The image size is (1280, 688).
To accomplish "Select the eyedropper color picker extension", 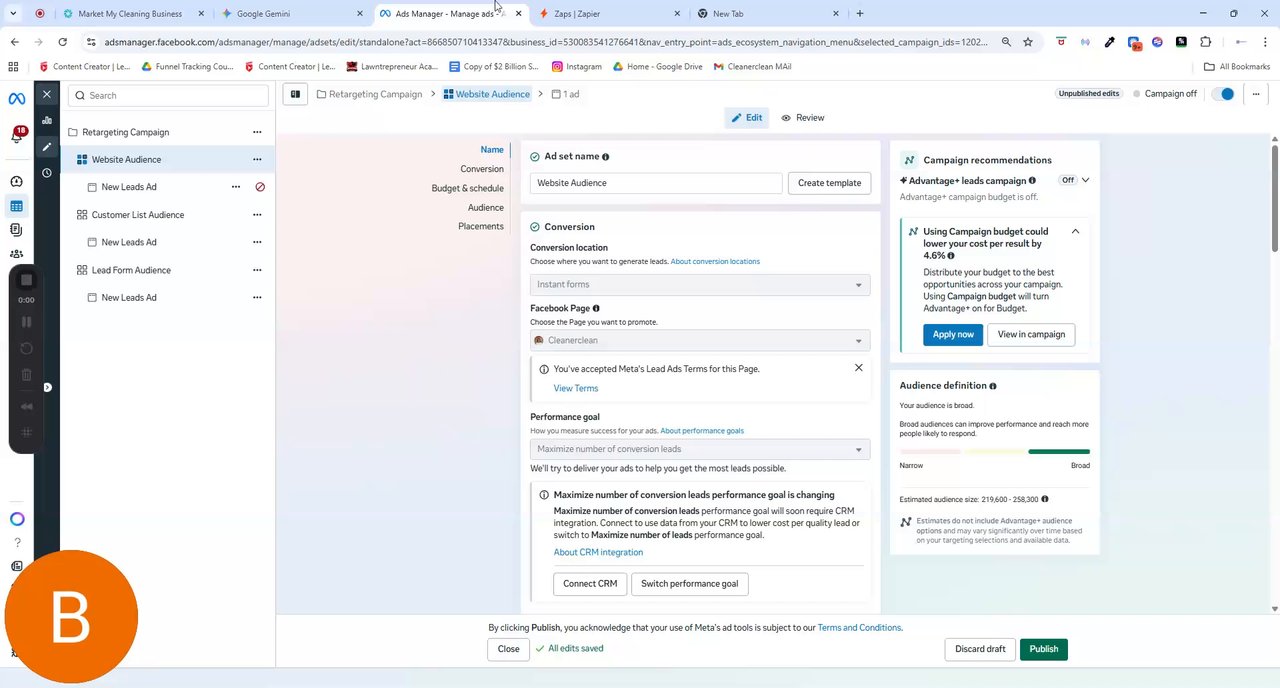I will point(1109,42).
